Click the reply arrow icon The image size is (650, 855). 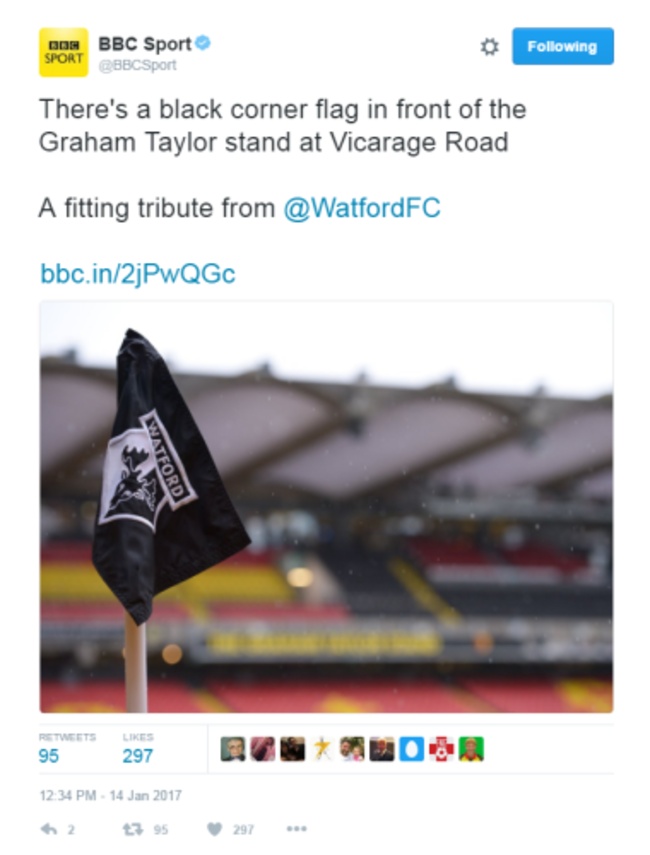point(49,829)
